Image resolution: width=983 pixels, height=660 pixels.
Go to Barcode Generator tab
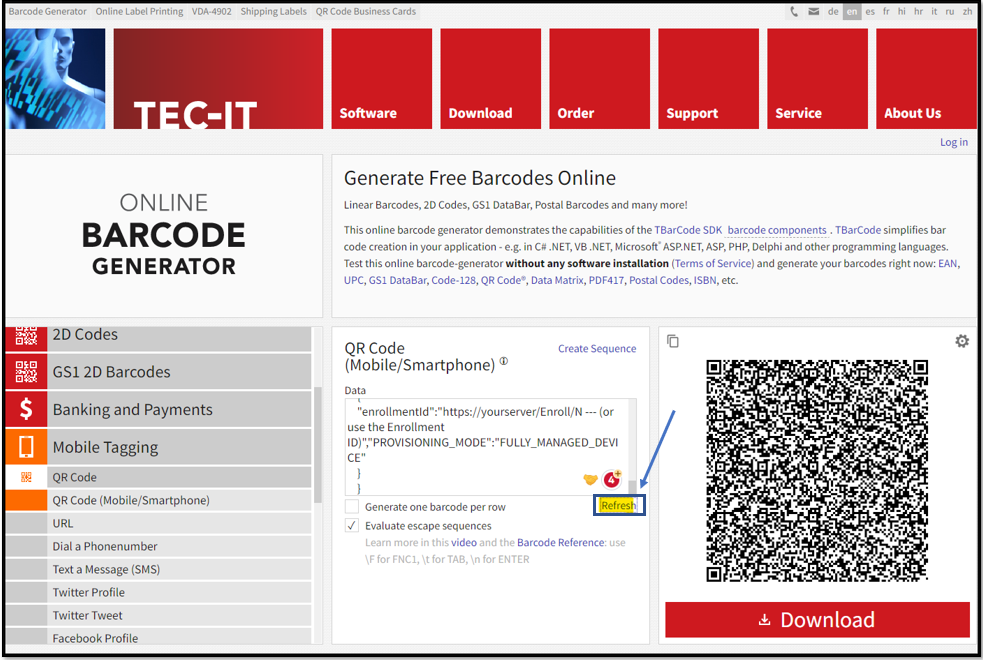pyautogui.click(x=48, y=11)
